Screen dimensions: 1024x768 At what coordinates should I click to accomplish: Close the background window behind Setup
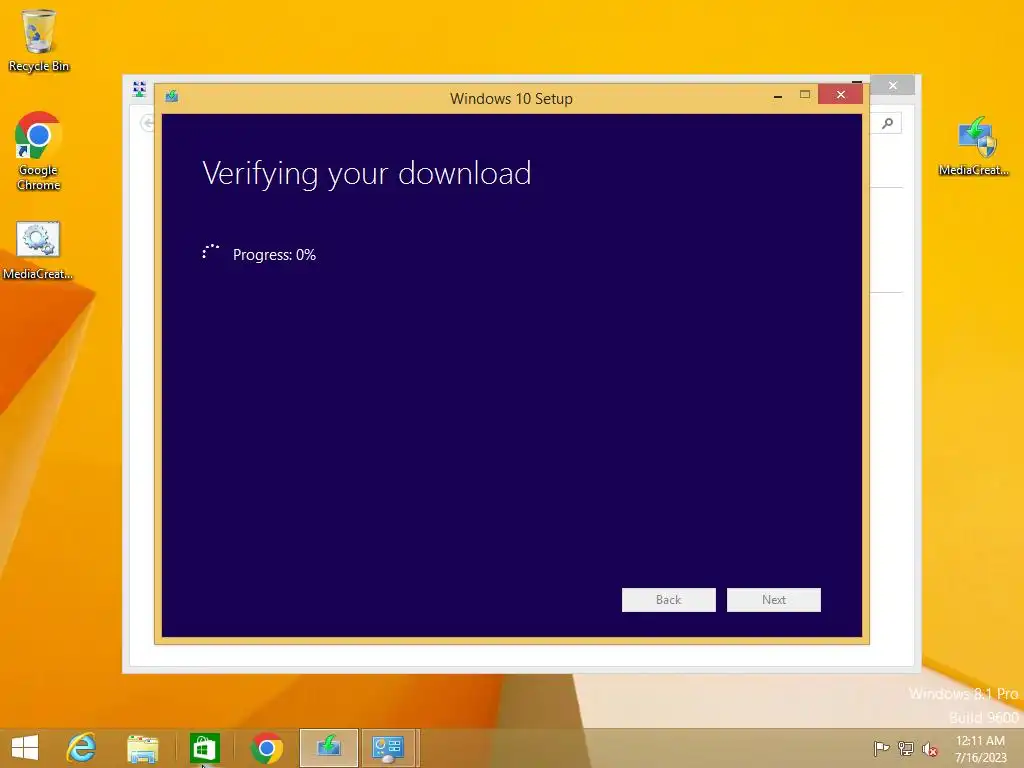893,86
